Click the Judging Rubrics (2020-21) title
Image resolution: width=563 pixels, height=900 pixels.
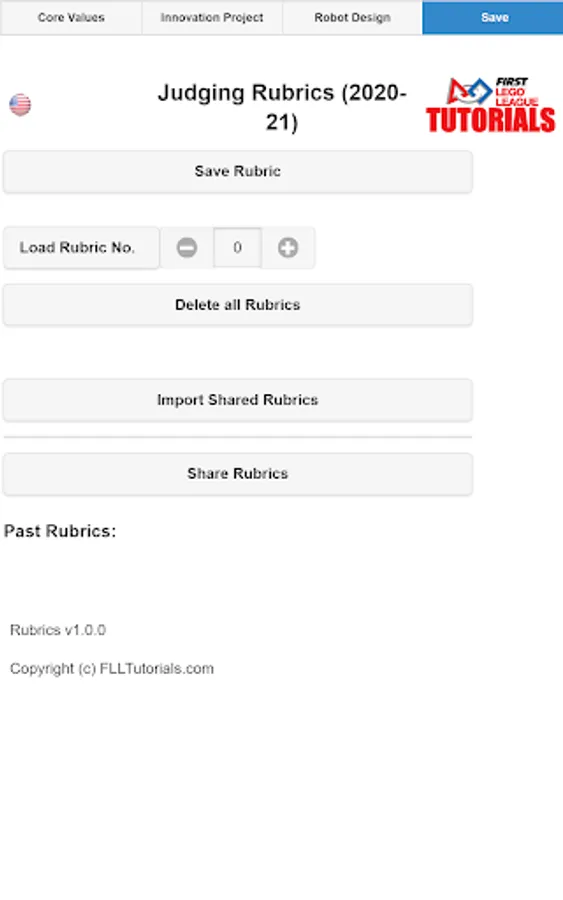[282, 107]
